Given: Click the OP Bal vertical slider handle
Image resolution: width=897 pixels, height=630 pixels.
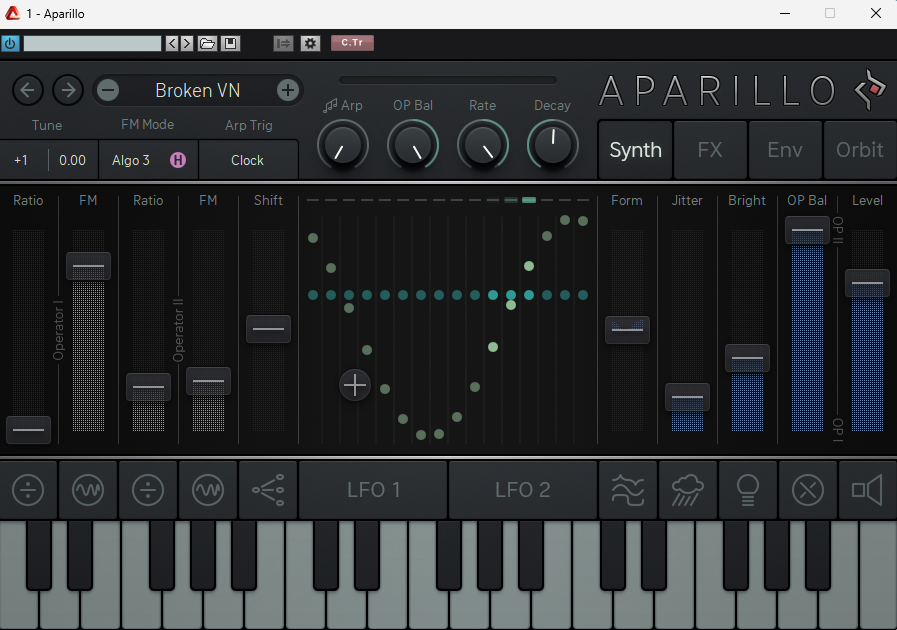Looking at the screenshot, I should (807, 231).
